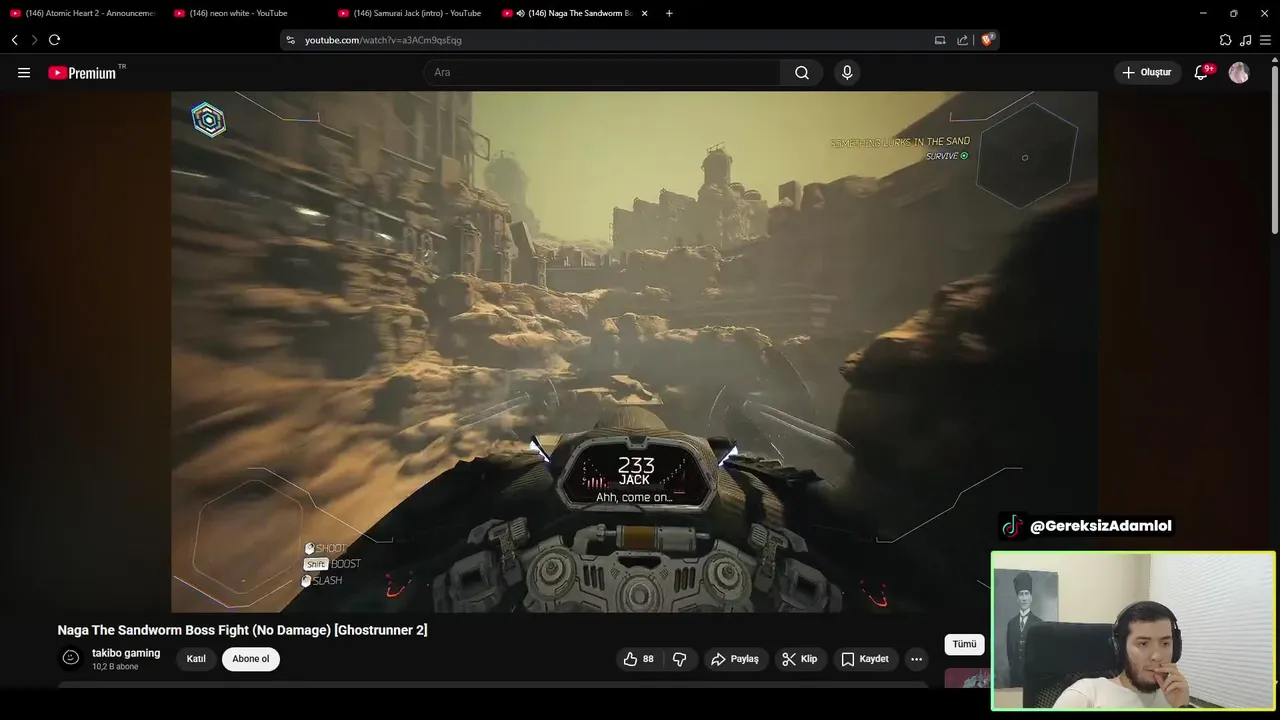The width and height of the screenshot is (1280, 720).
Task: Switch to Samurai Jack (intro) tab
Action: pyautogui.click(x=411, y=13)
